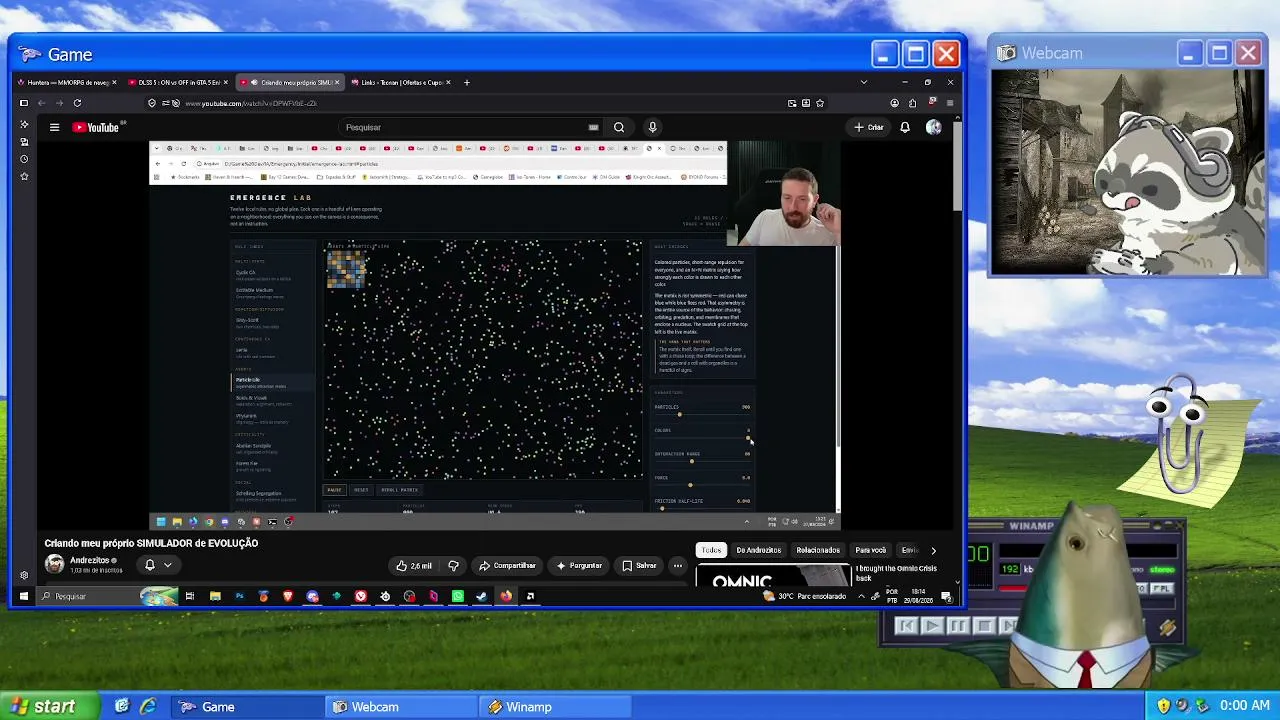Show more filter chips with right arrow

[x=933, y=550]
